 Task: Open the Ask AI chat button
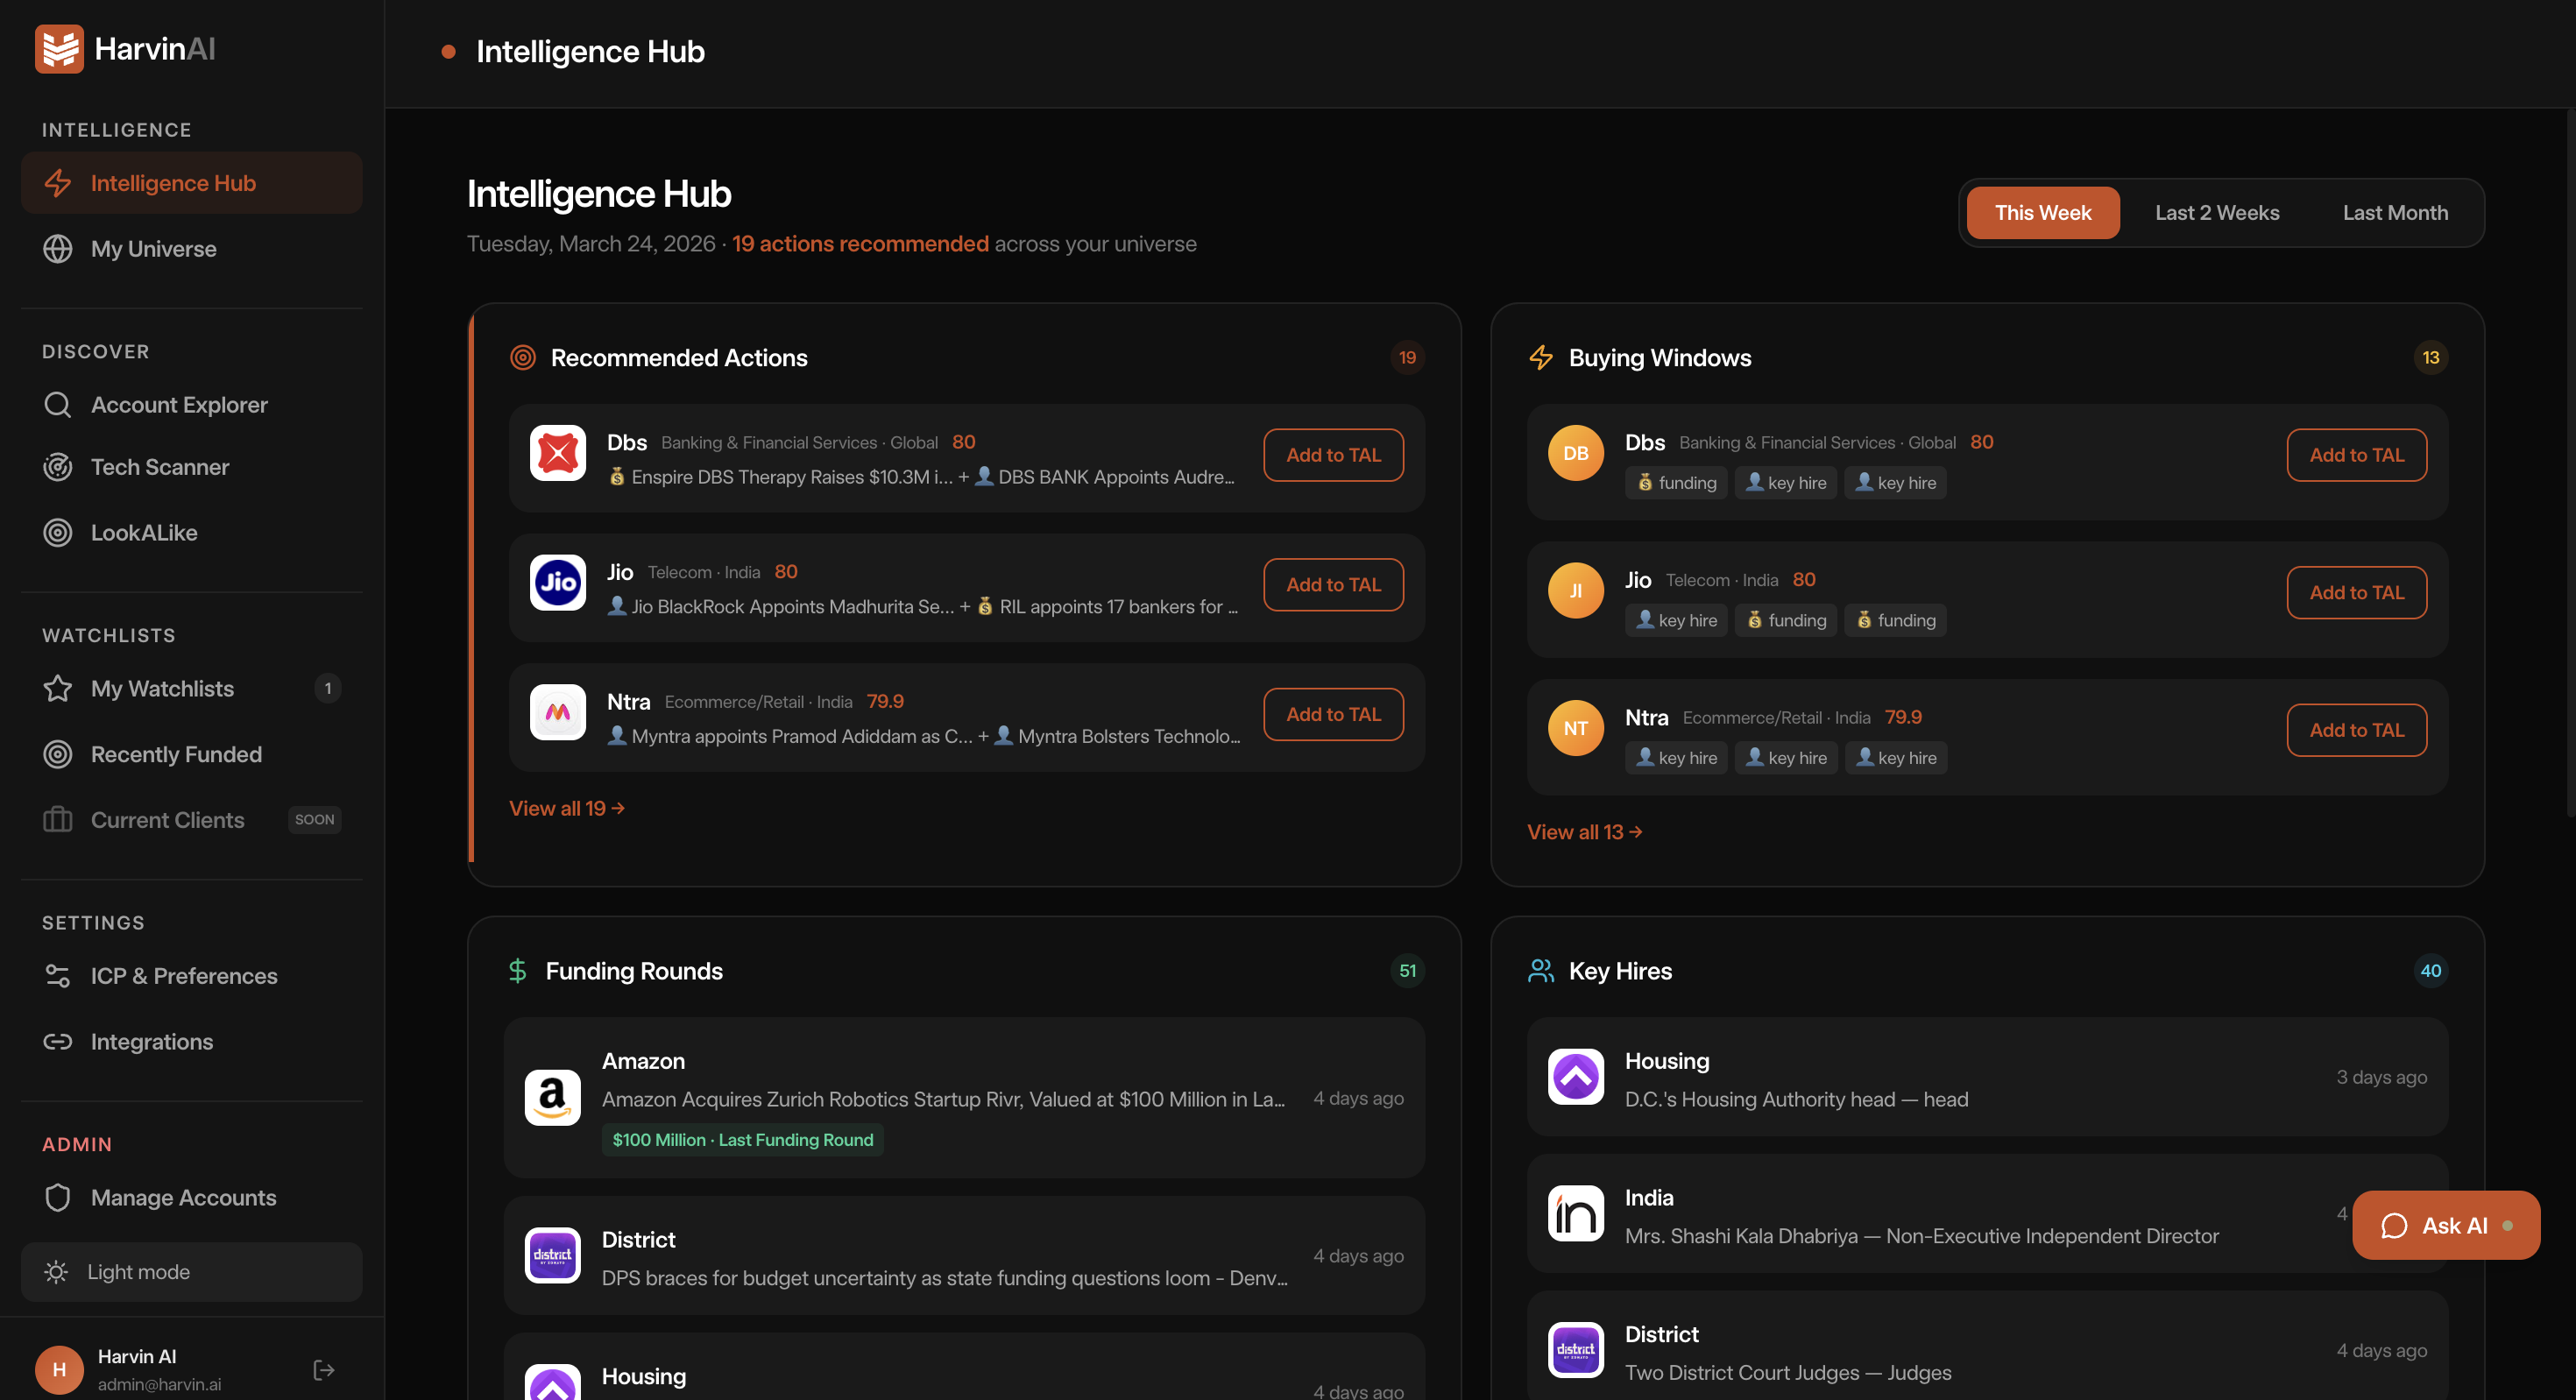(2446, 1226)
